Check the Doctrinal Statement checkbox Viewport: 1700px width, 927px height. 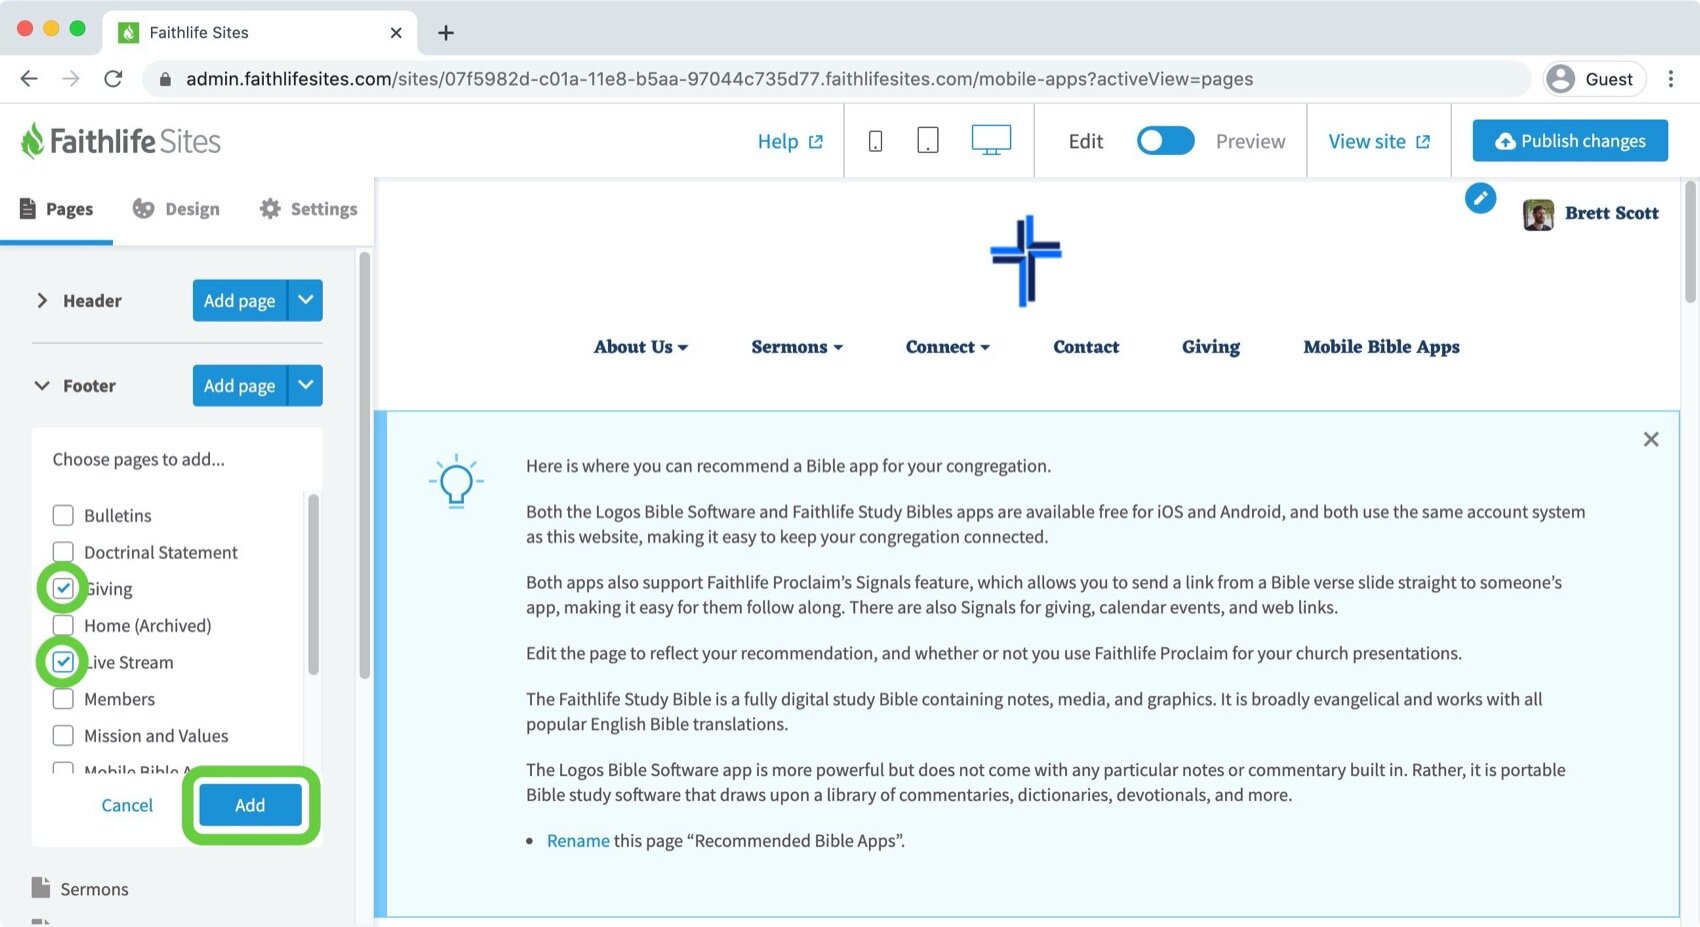tap(63, 552)
